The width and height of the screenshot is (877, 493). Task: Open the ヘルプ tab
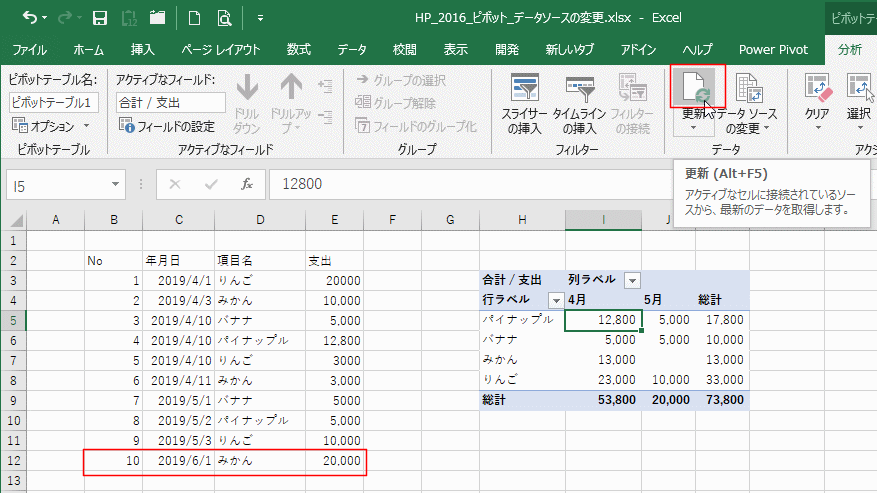click(697, 50)
